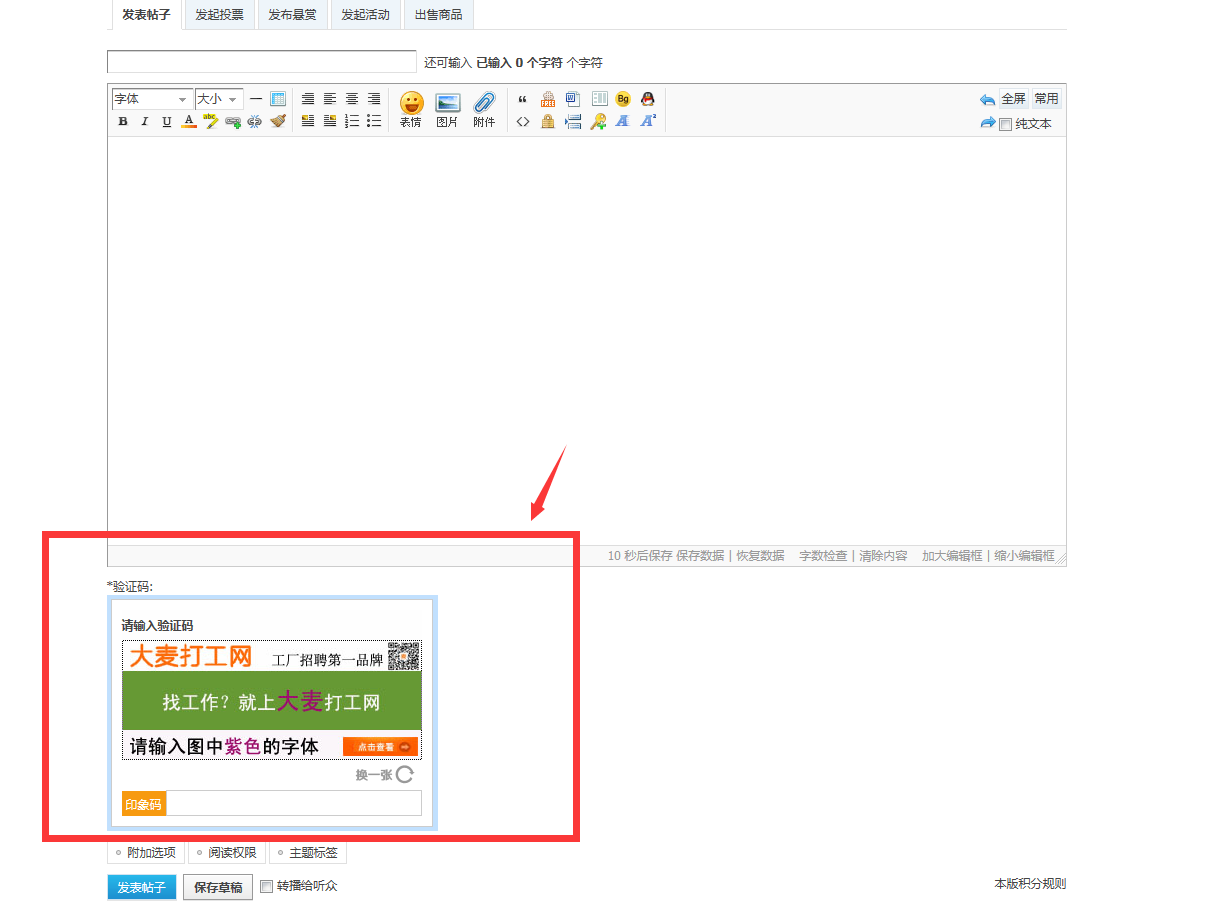Expand the 附加选项 section
Image resolution: width=1211 pixels, height=911 pixels.
click(x=146, y=853)
